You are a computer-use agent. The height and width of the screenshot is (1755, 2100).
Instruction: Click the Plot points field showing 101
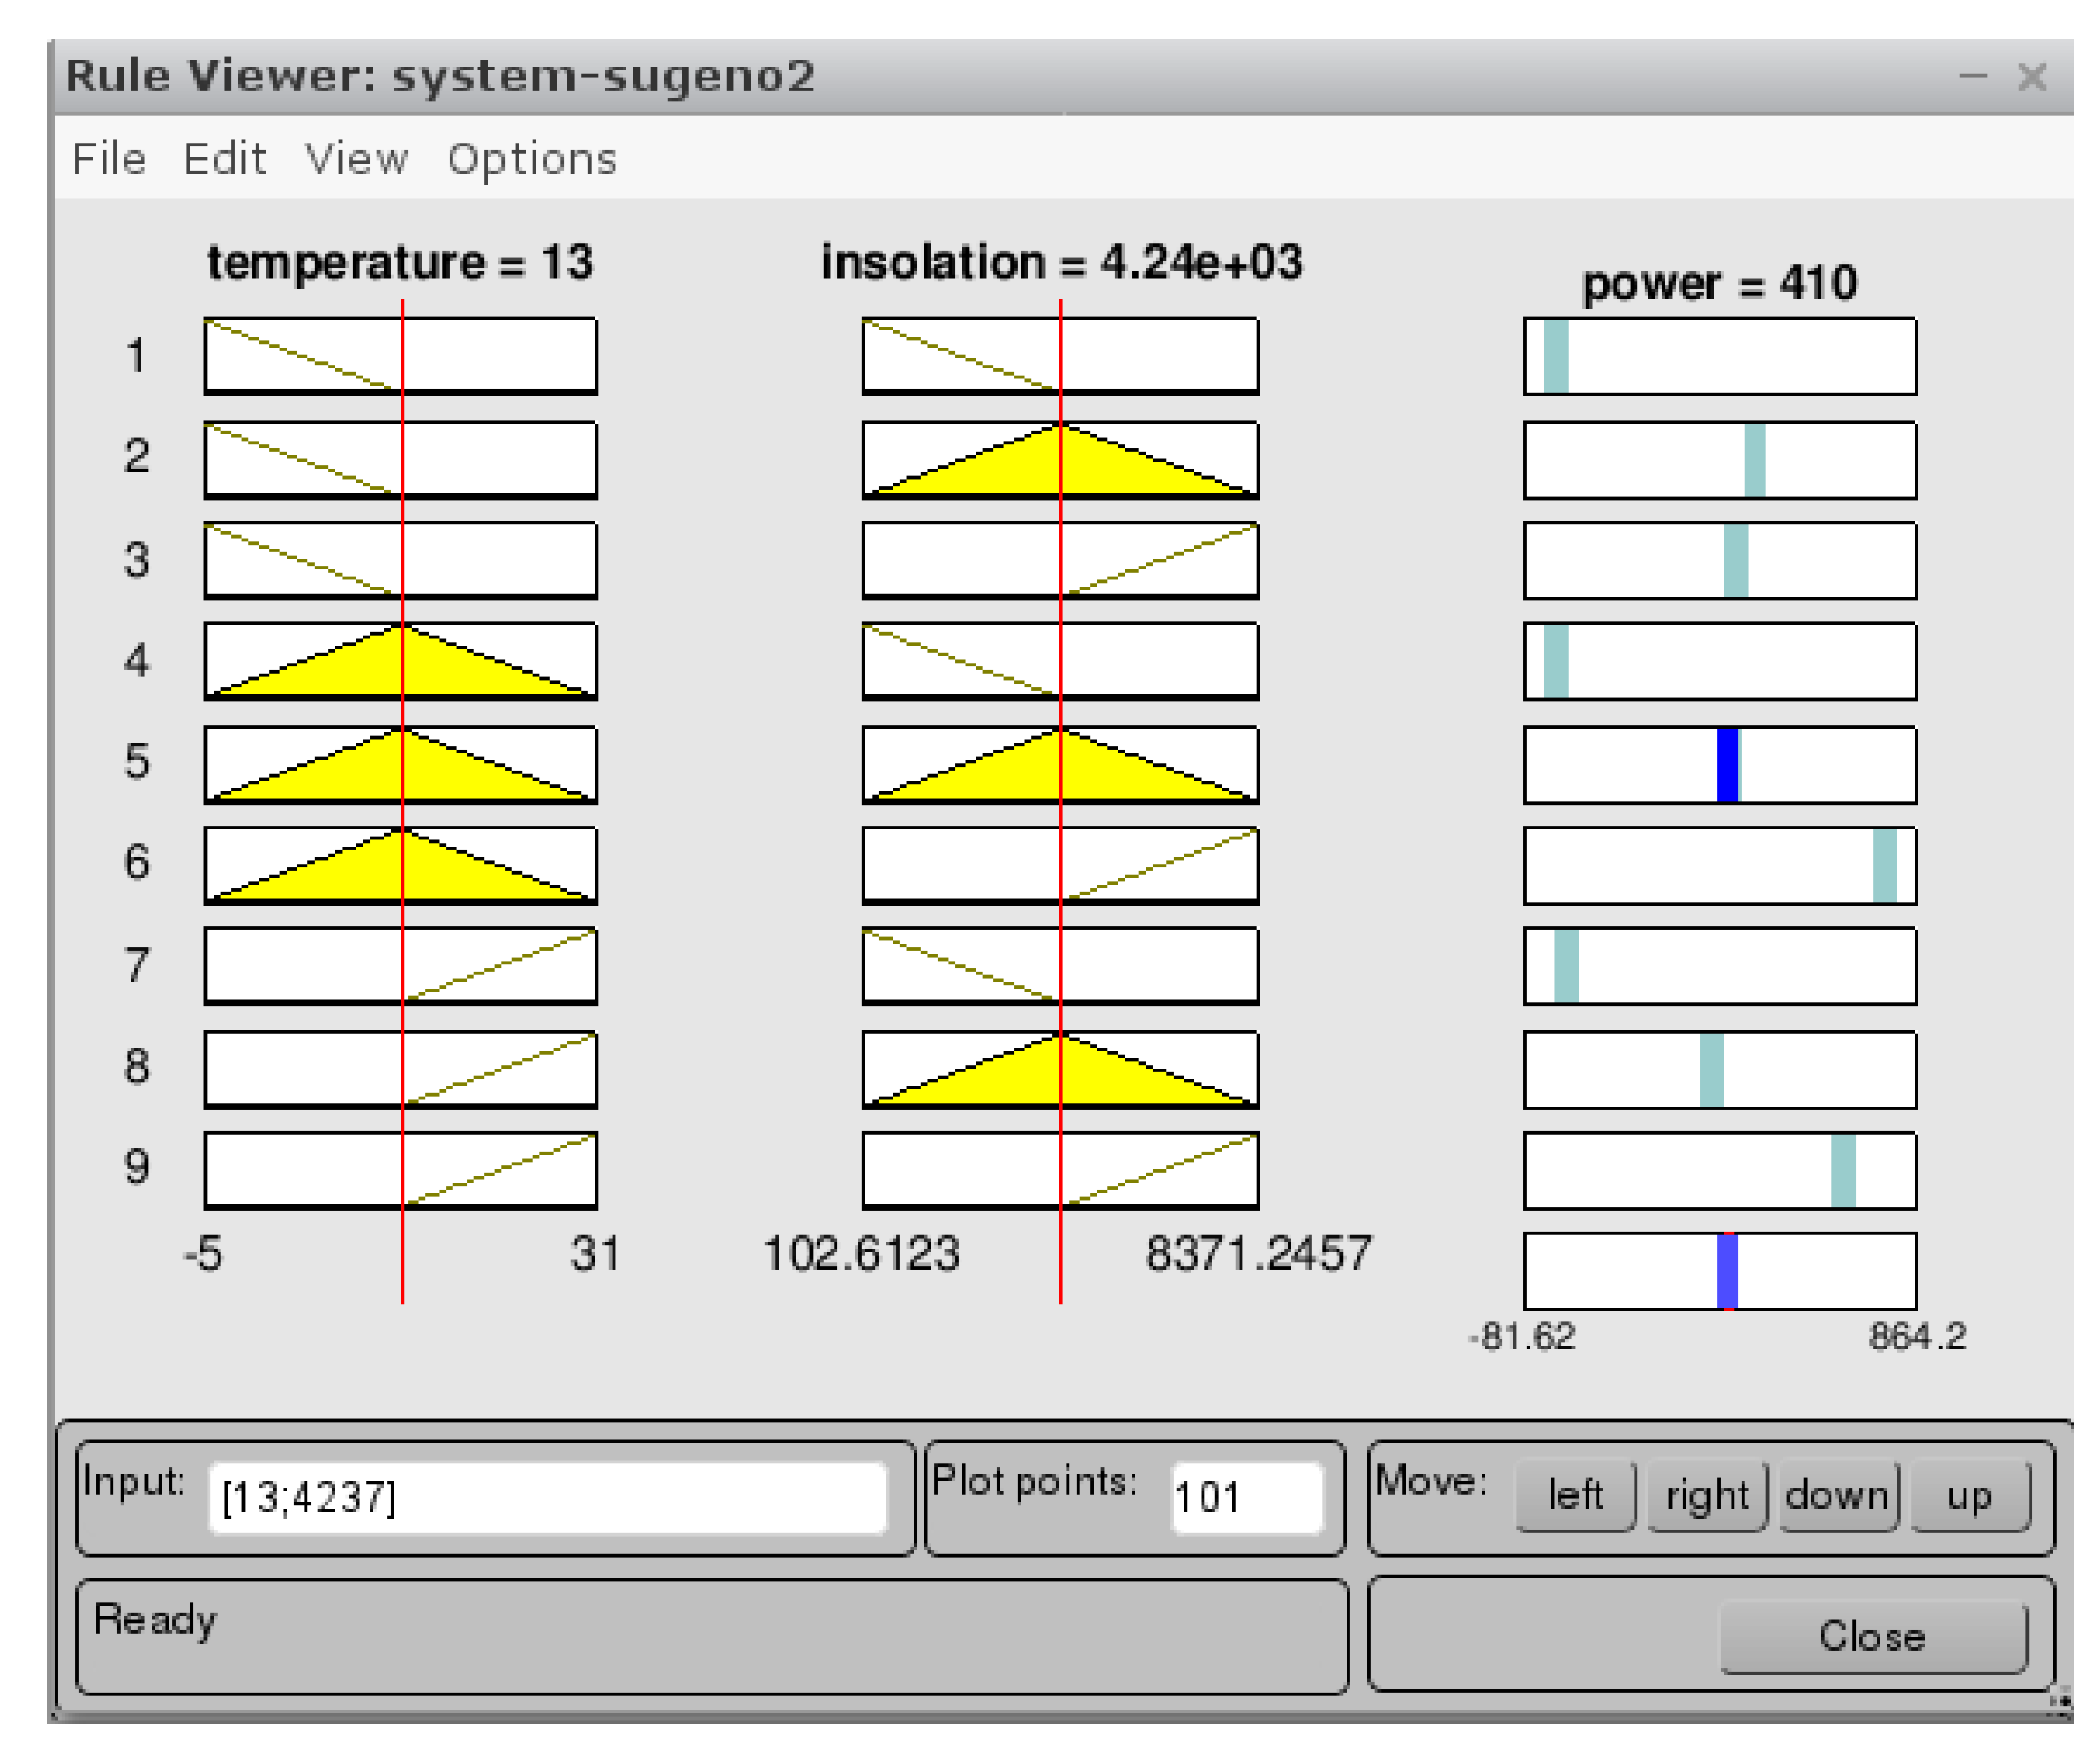(1246, 1498)
